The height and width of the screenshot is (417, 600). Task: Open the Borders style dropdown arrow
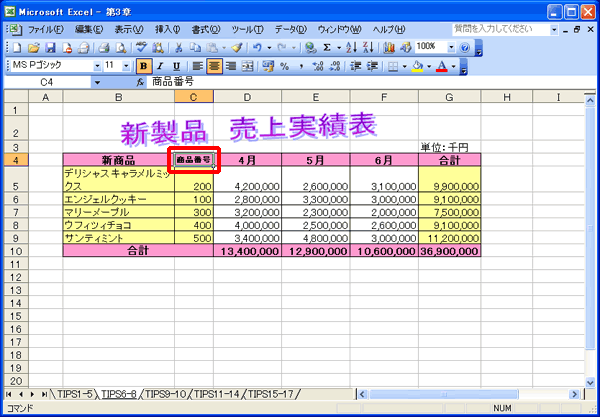[405, 67]
